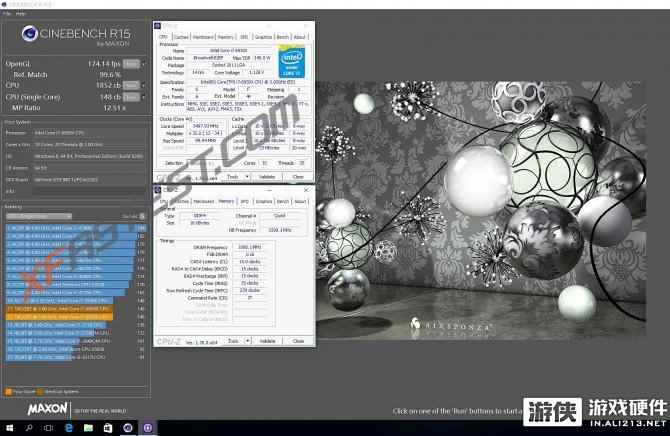
Task: Toggle the OpenGL test checkbox
Action: 144,64
